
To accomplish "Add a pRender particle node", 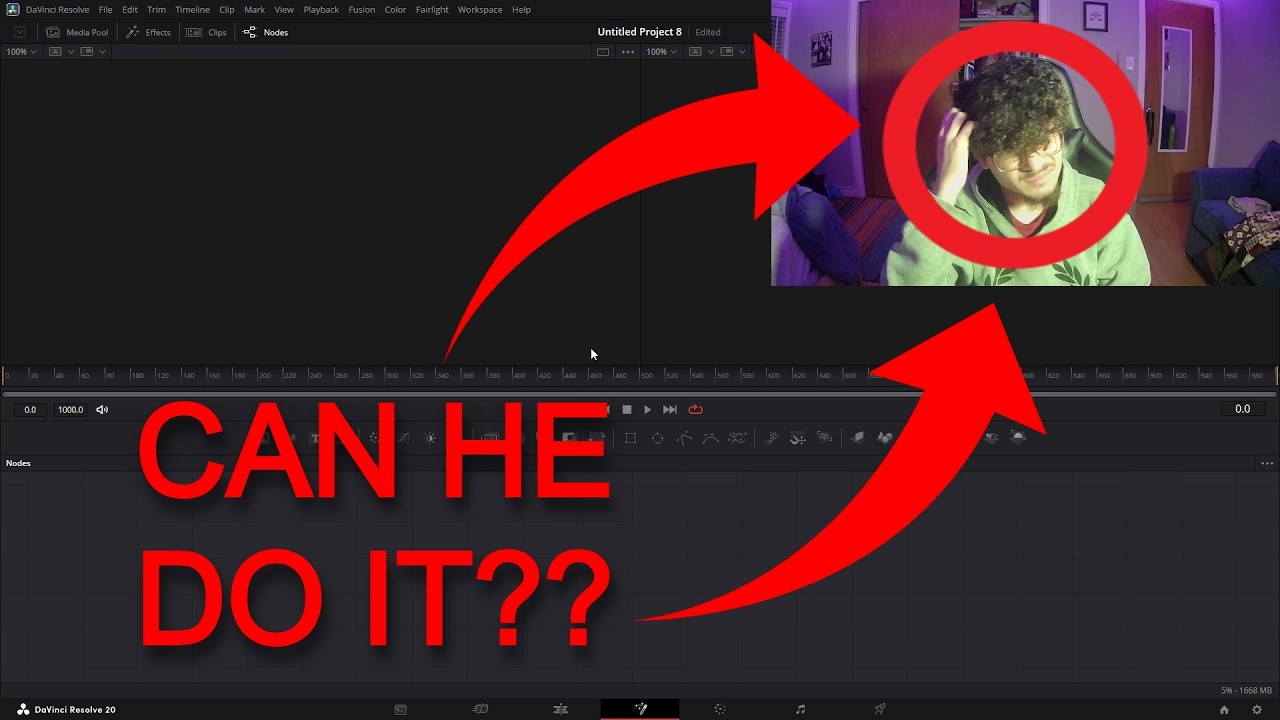I will point(824,438).
